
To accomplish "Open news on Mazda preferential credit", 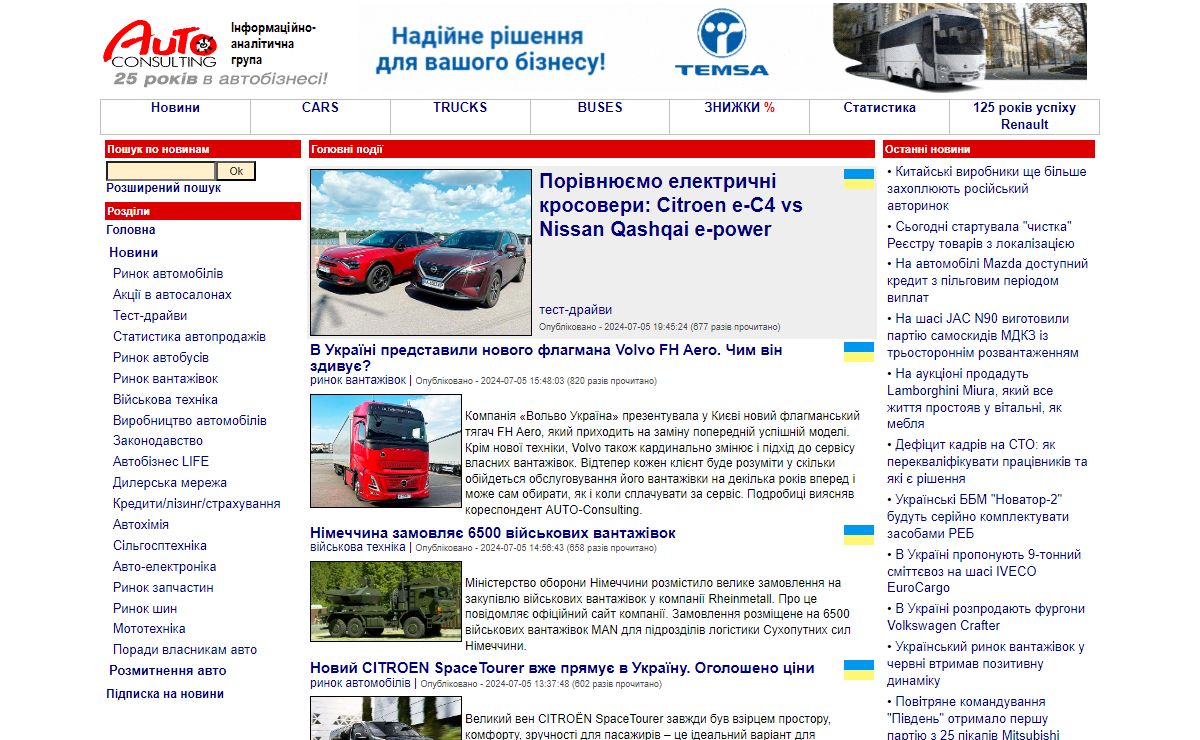I will [987, 281].
